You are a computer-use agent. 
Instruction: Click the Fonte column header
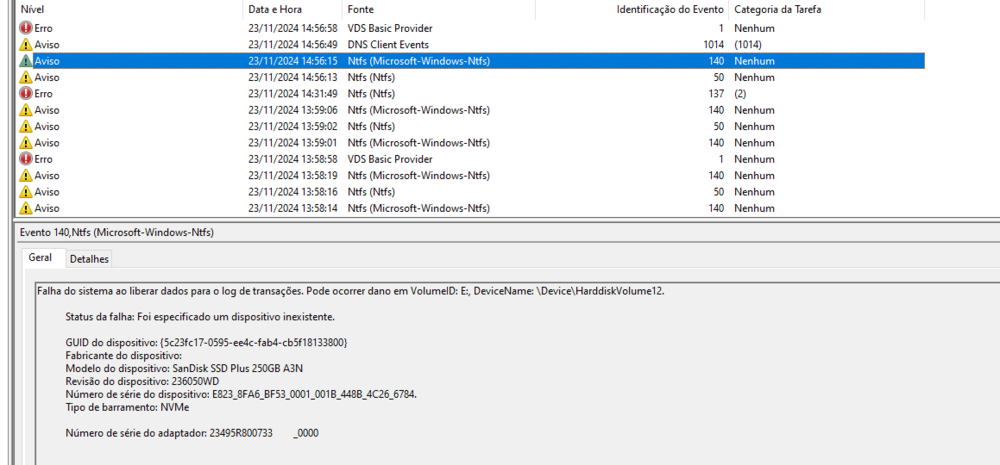point(361,9)
